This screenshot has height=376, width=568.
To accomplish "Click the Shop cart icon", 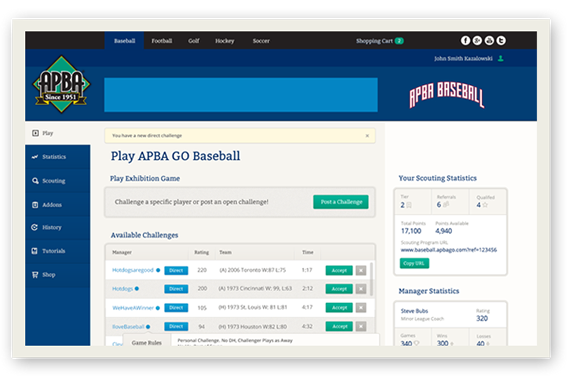I will click(x=35, y=275).
